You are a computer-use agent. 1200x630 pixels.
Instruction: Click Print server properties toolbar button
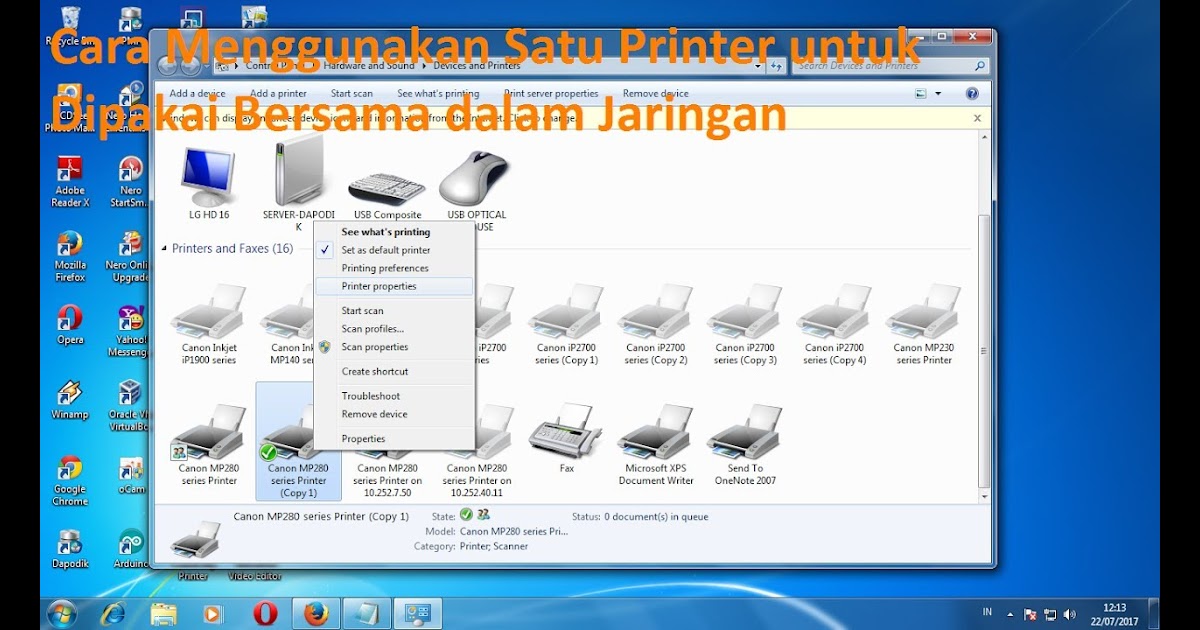pos(550,94)
